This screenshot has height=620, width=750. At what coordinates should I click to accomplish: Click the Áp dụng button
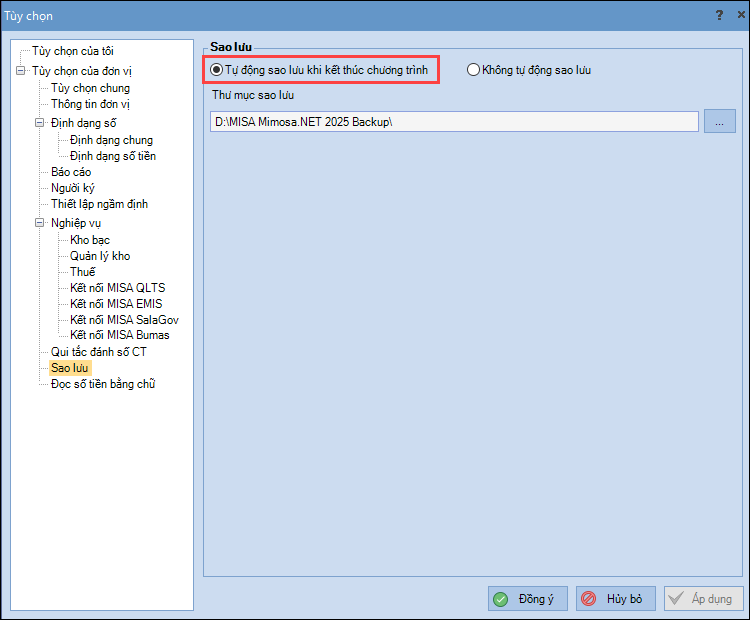(x=704, y=598)
